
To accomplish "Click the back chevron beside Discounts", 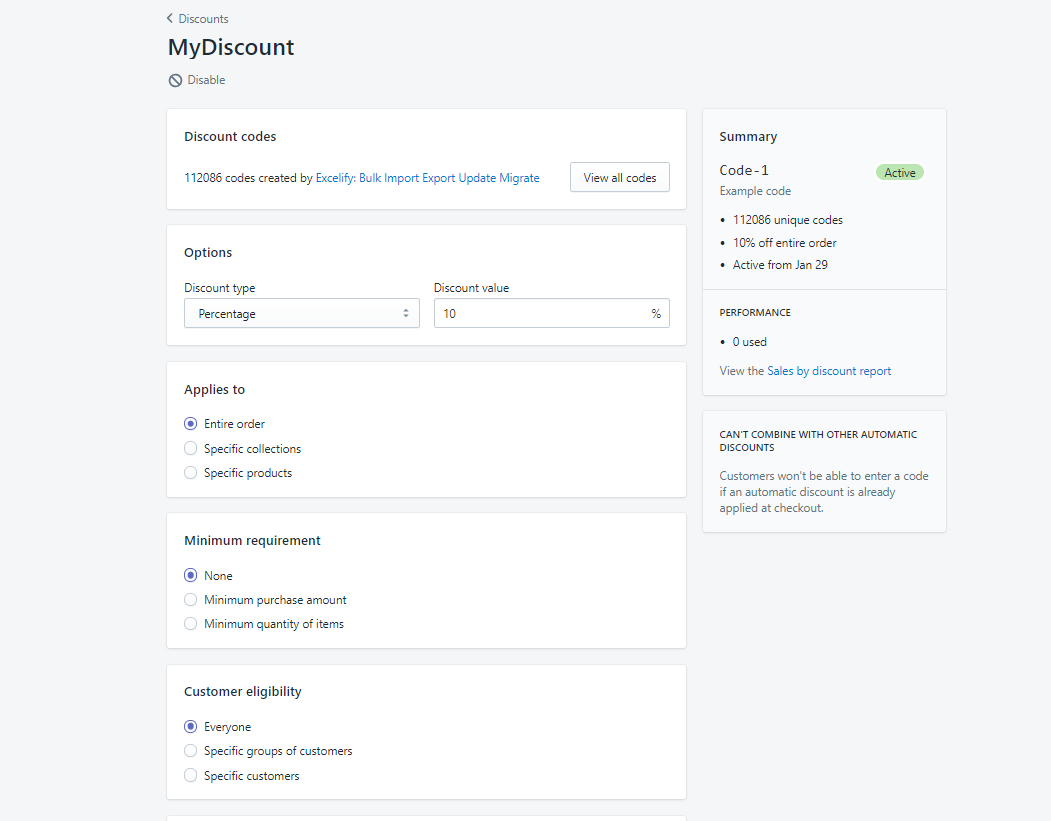I will [x=170, y=18].
